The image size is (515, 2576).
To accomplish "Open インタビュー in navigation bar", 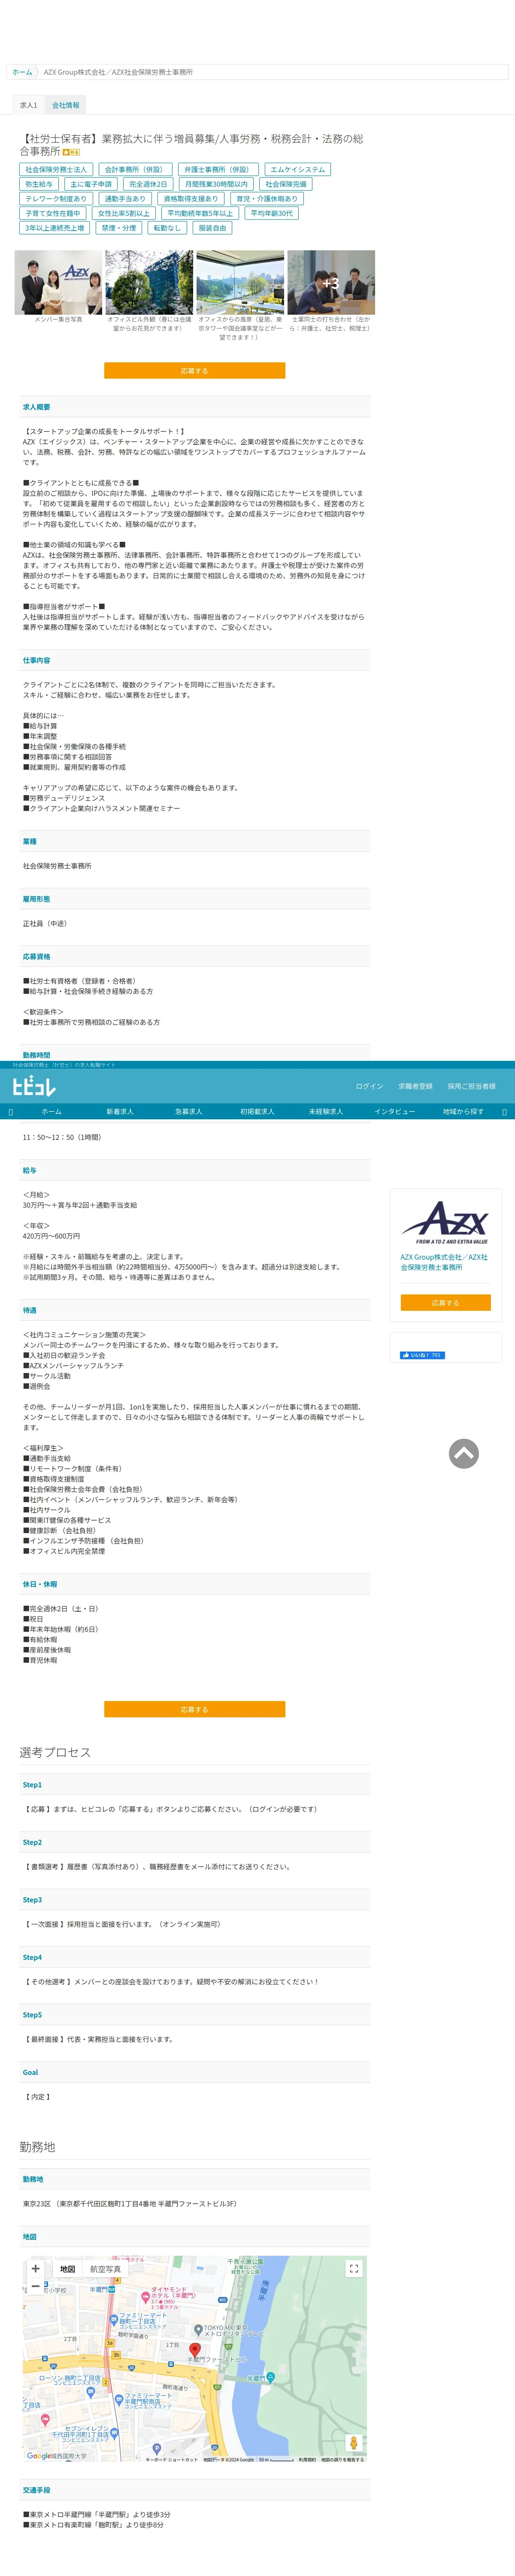I will click(394, 1111).
